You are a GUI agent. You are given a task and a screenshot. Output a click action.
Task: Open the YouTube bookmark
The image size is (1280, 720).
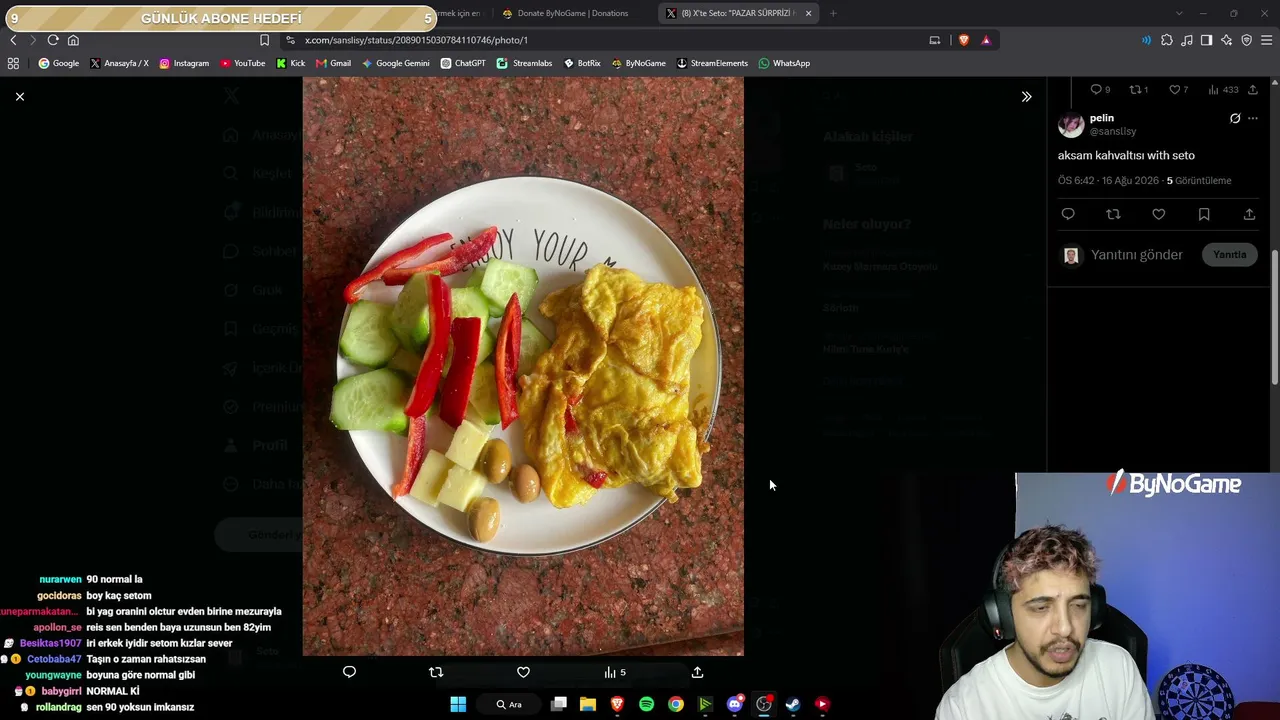click(x=243, y=63)
